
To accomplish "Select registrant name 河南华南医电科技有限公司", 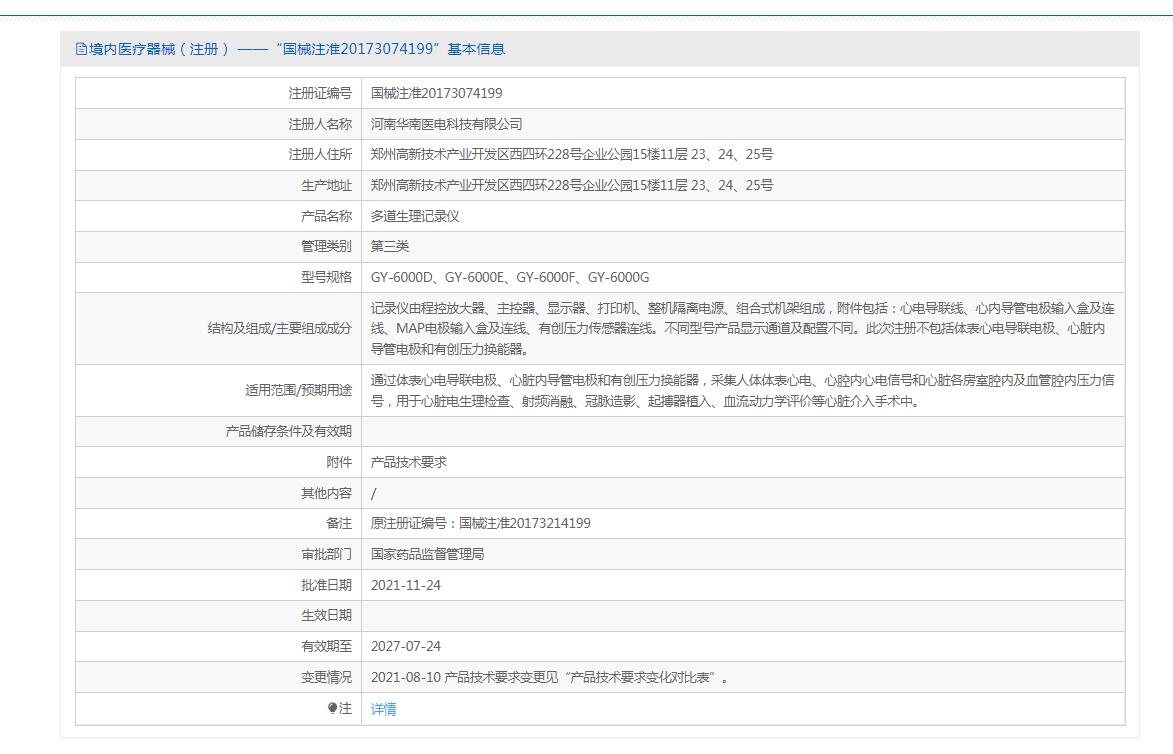I will 446,124.
